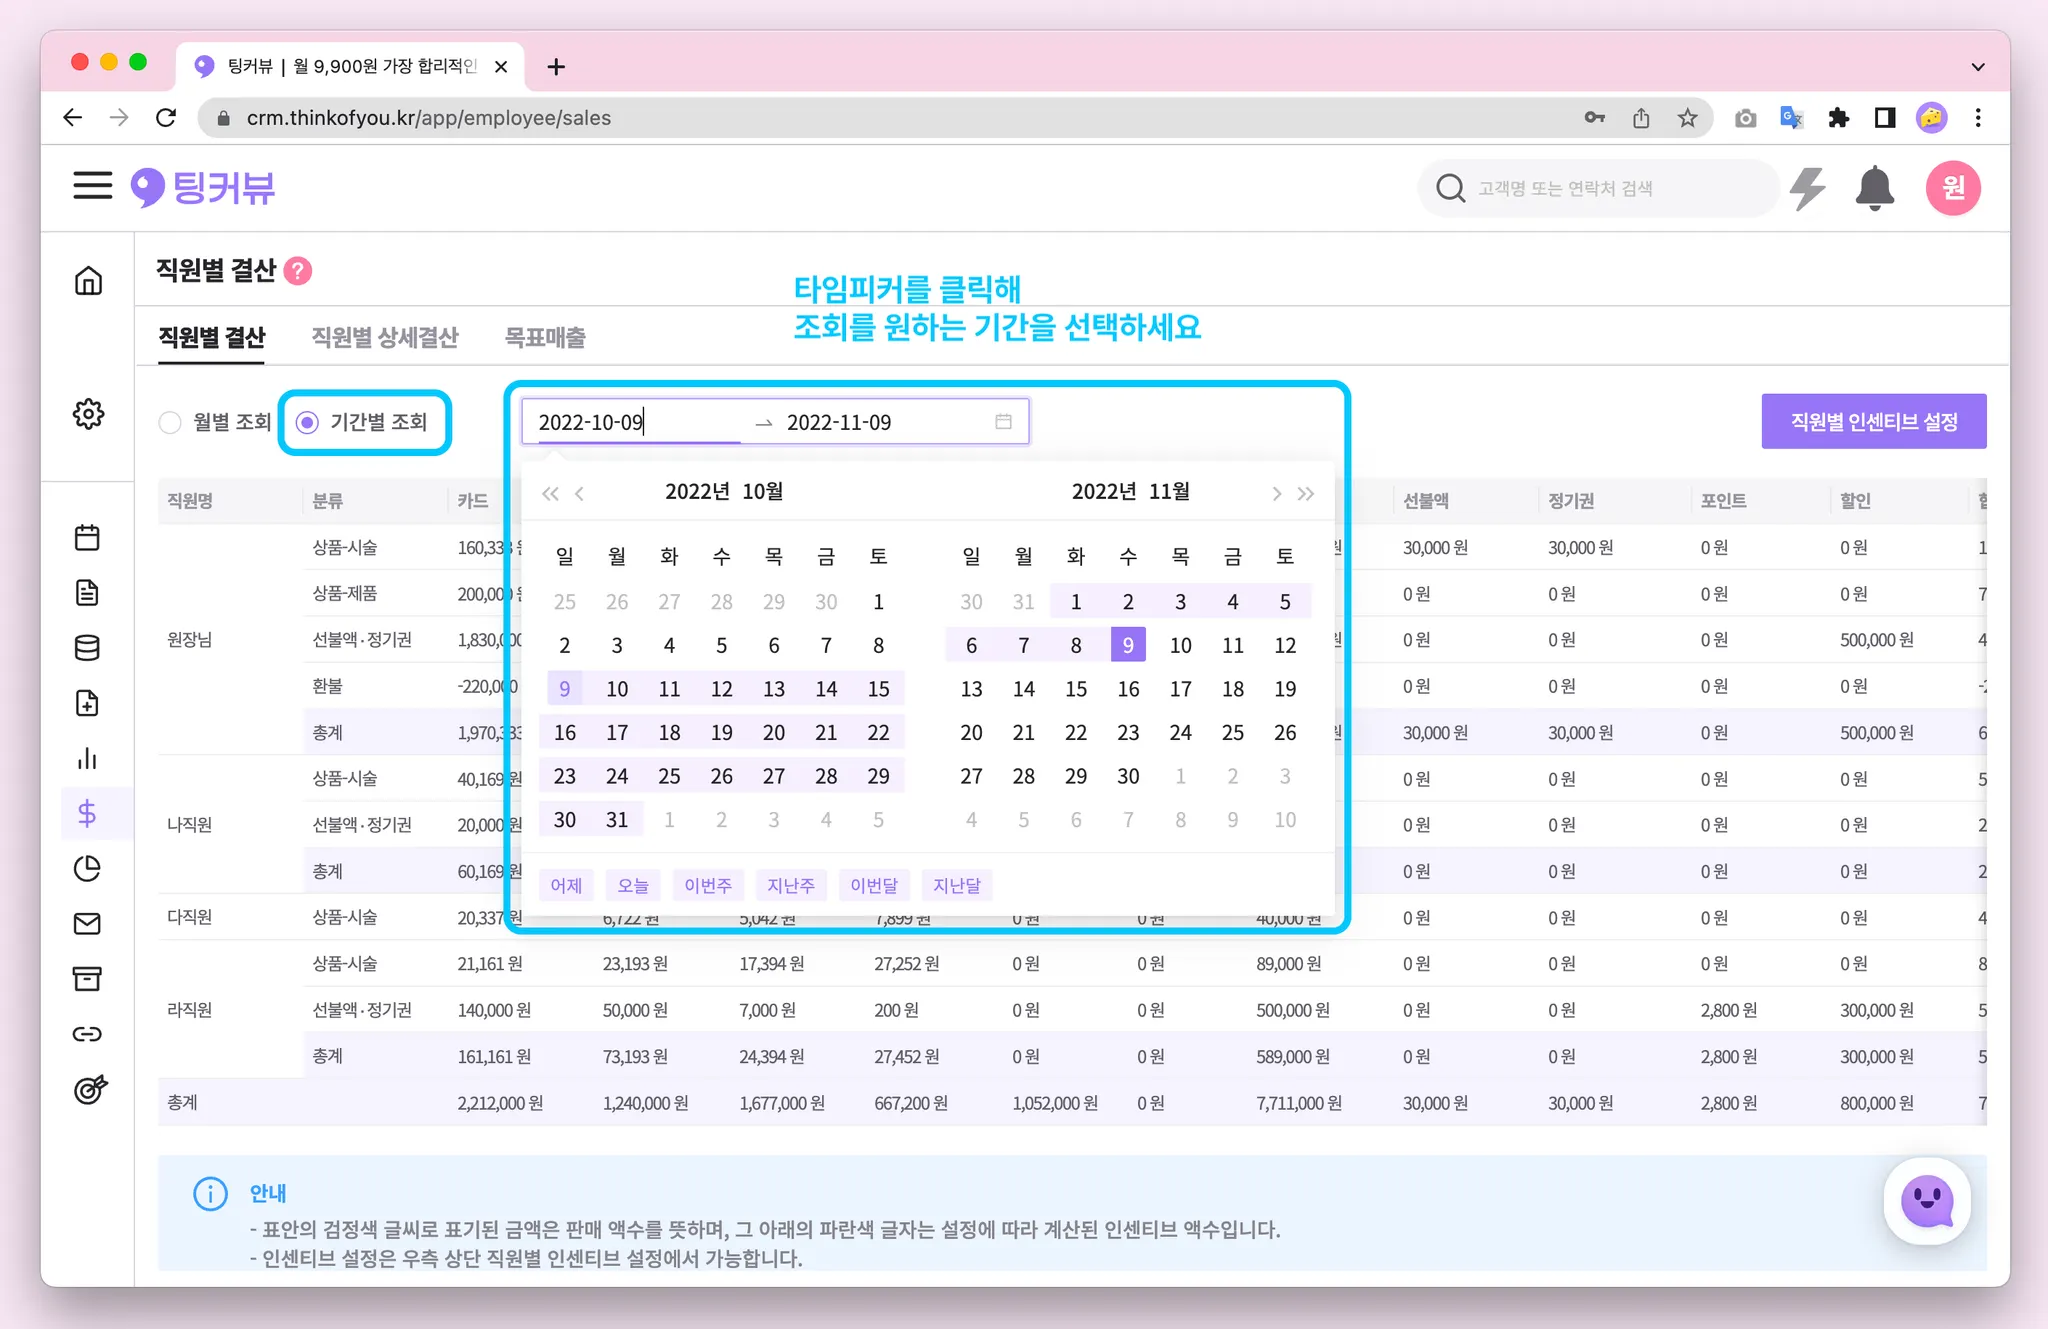The height and width of the screenshot is (1329, 2048).
Task: Click the question mark help icon
Action: (x=298, y=271)
